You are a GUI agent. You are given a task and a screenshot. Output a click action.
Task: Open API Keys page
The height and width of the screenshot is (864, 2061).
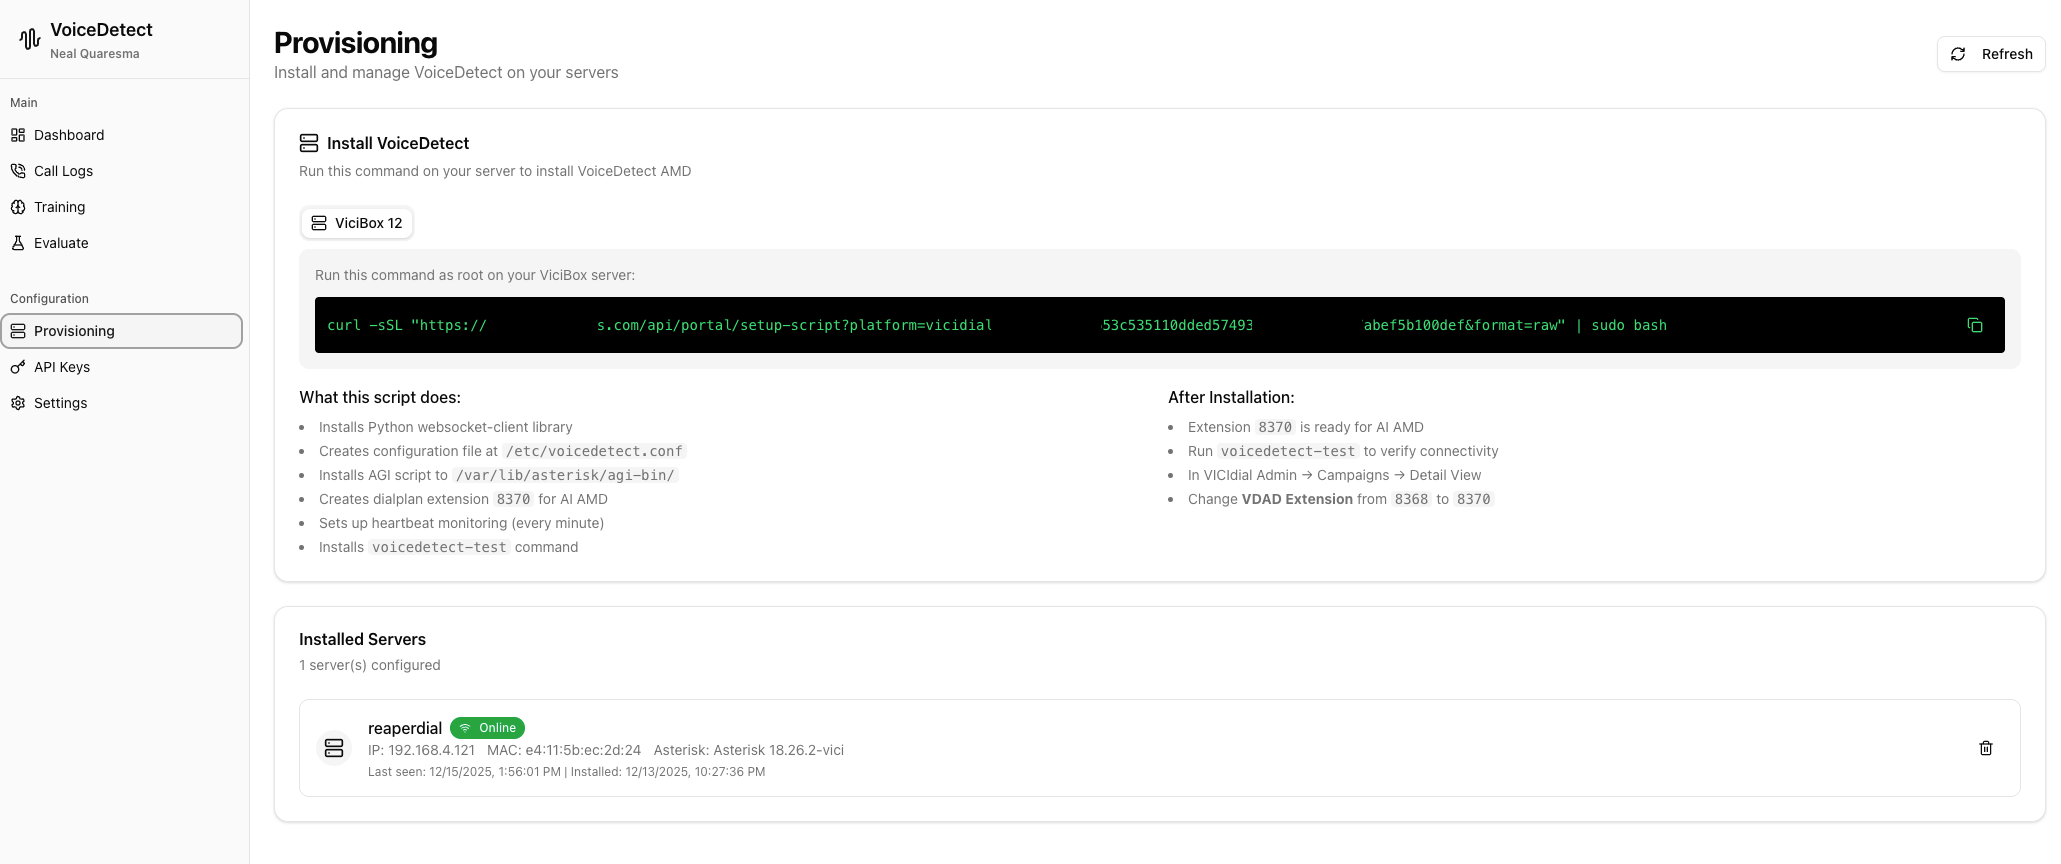pos(122,367)
